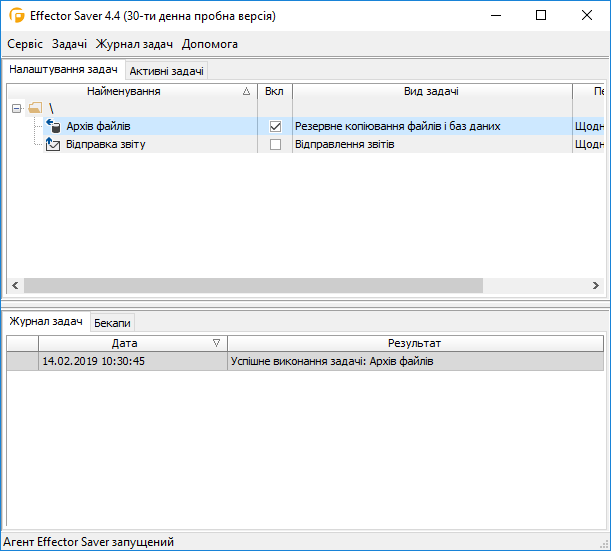Image resolution: width=611 pixels, height=551 pixels.
Task: Collapse the root folder tree node
Action: click(x=16, y=108)
